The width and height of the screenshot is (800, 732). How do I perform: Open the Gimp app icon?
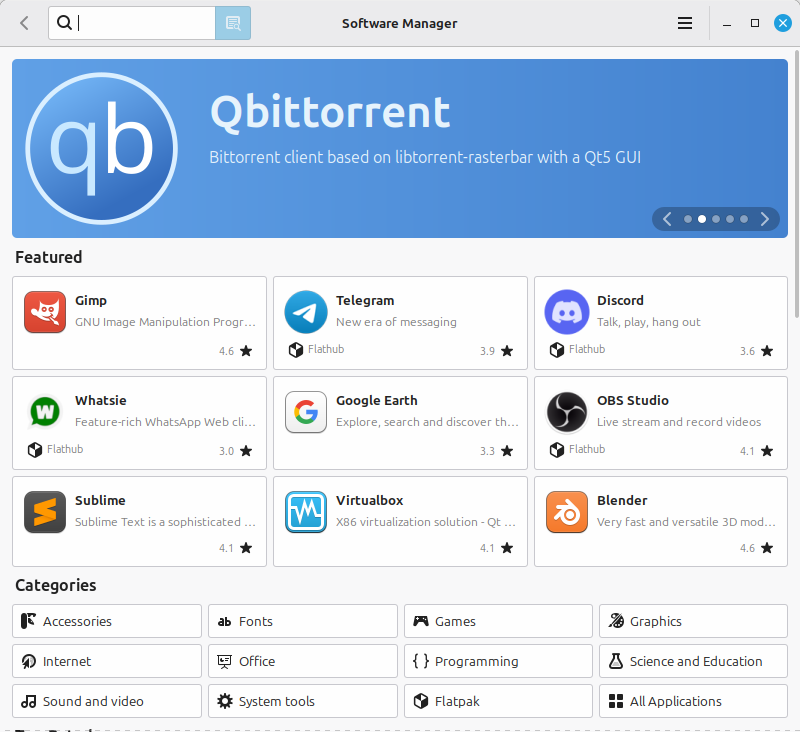tap(45, 312)
